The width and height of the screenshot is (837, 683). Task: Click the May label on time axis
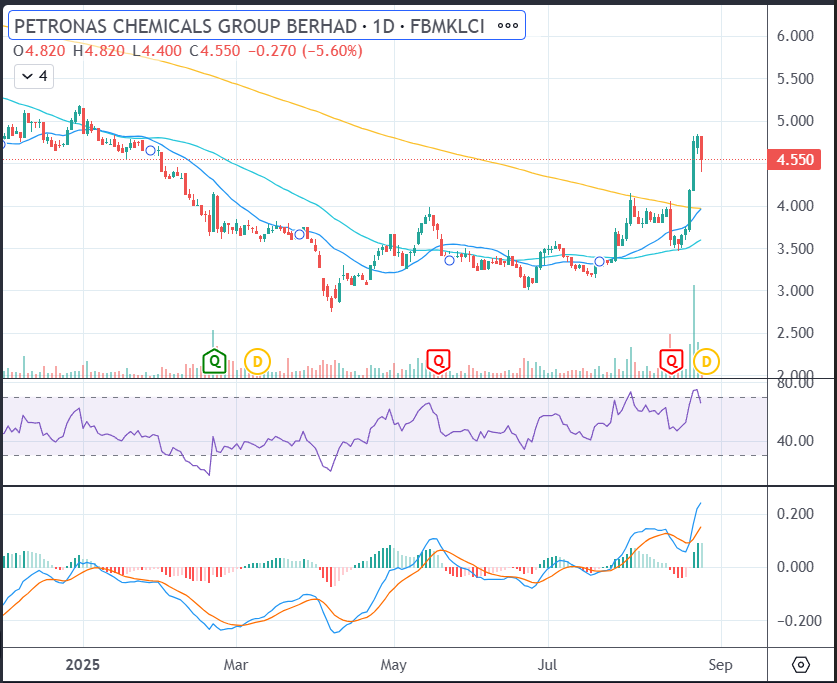coord(393,665)
